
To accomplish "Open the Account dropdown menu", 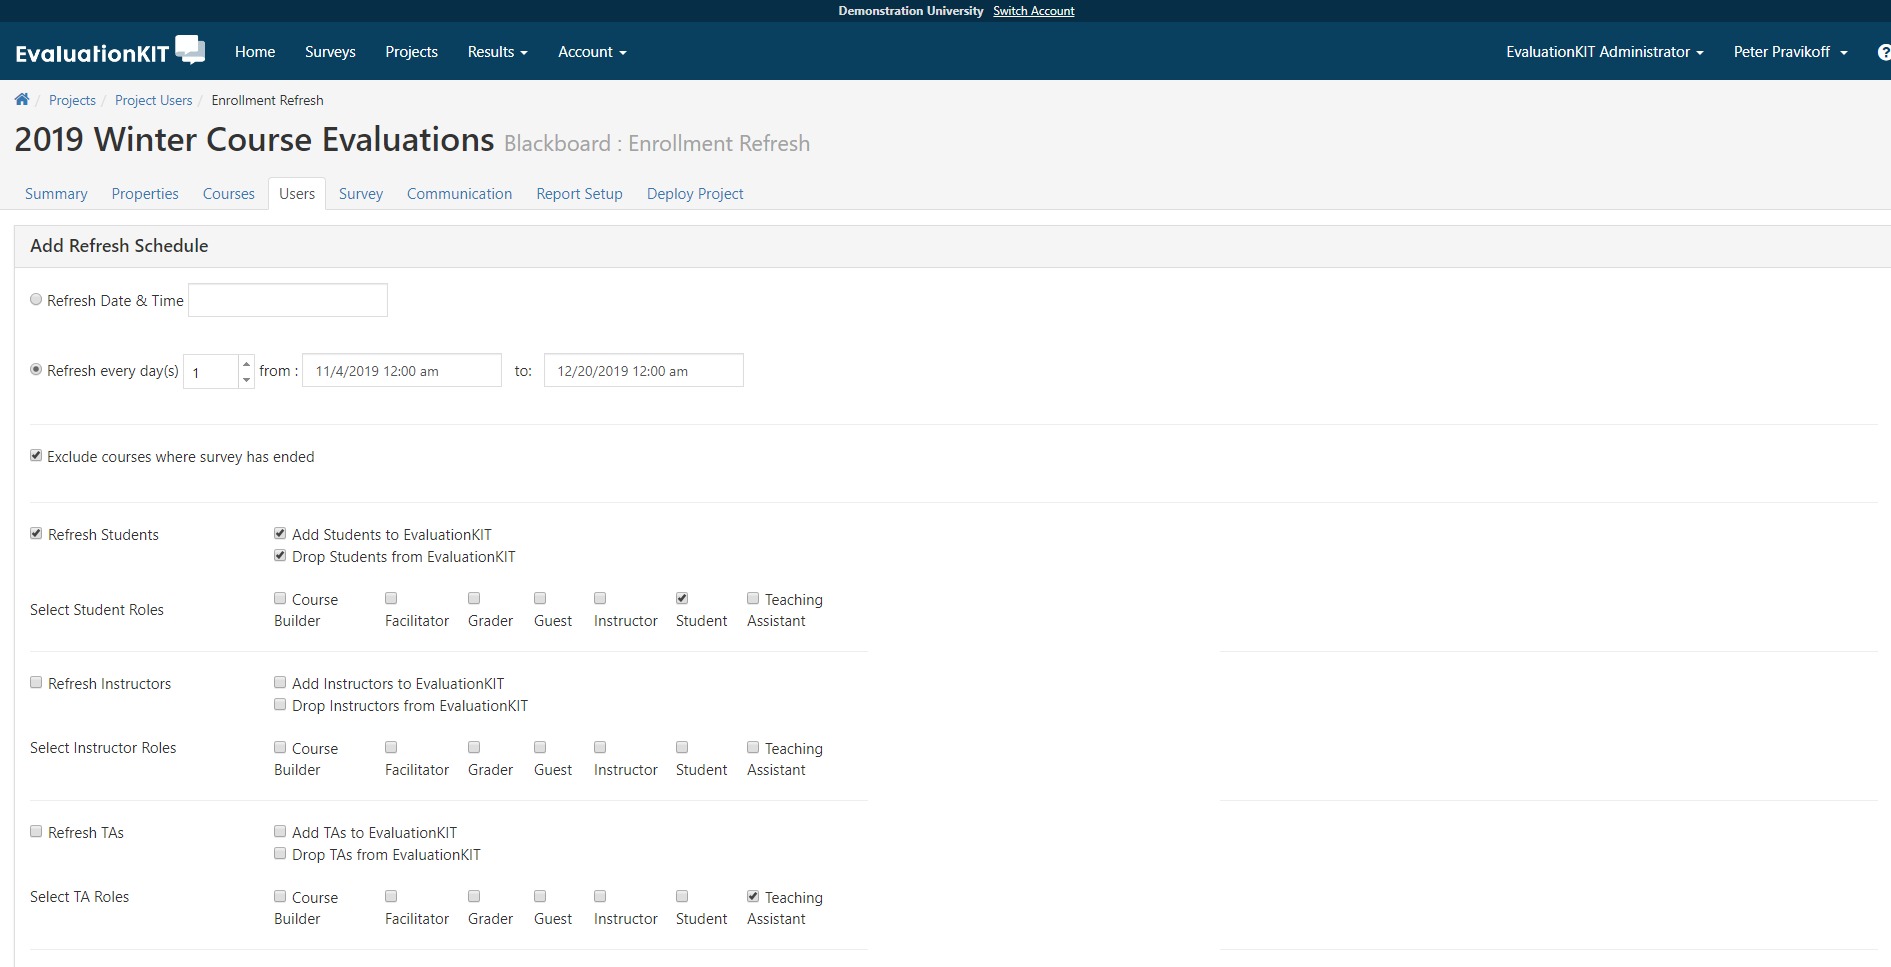I will (x=592, y=52).
